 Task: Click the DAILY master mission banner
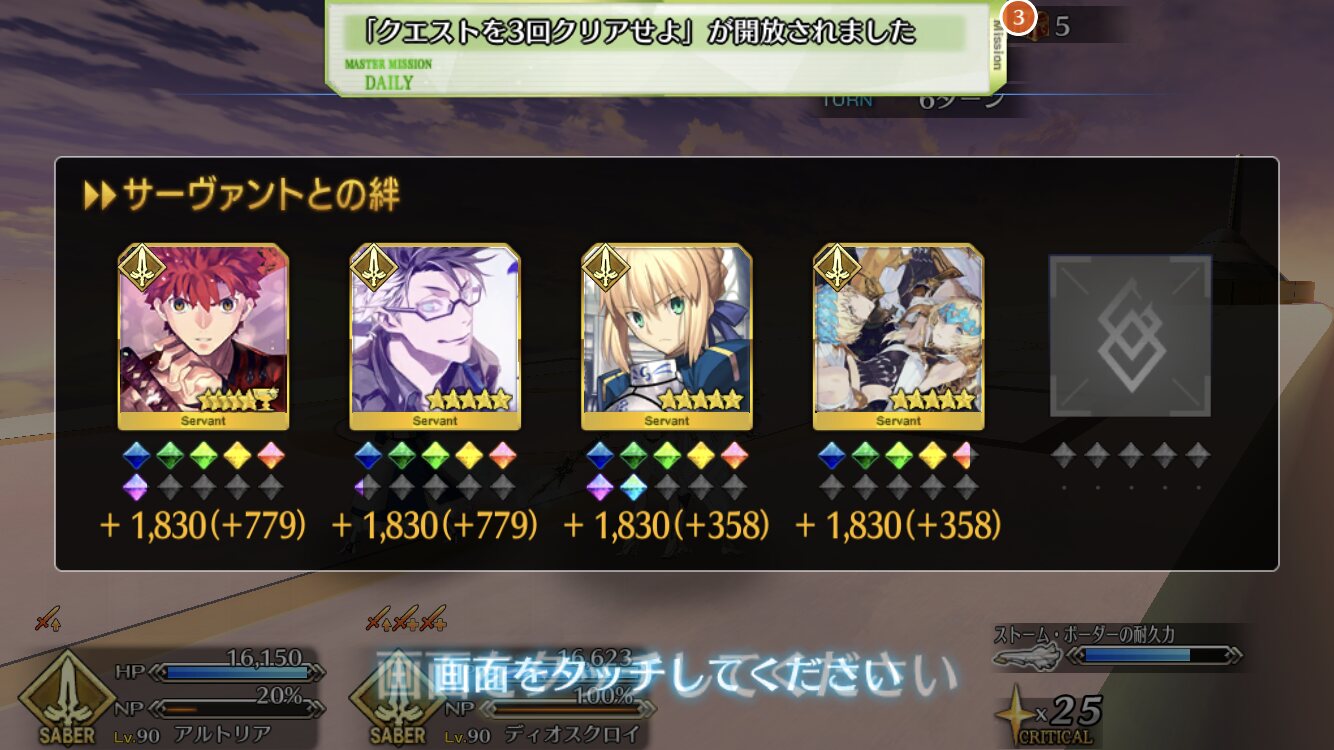665,47
